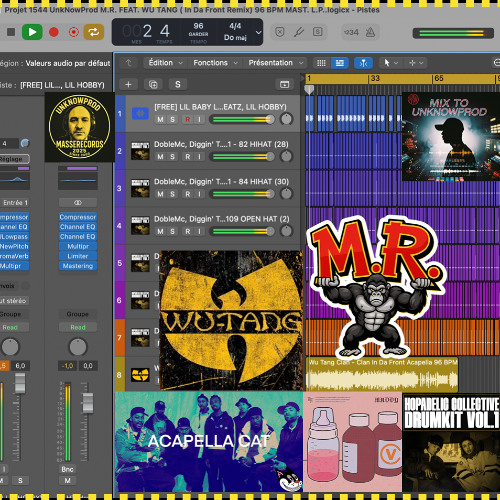
Task: Toggle record enable R on LIL BABY track
Action: point(188,119)
